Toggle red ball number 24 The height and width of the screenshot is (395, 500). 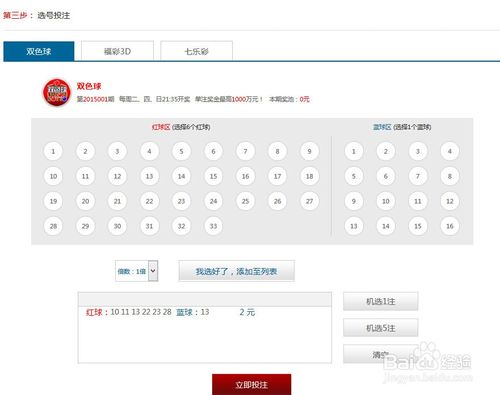pos(213,201)
